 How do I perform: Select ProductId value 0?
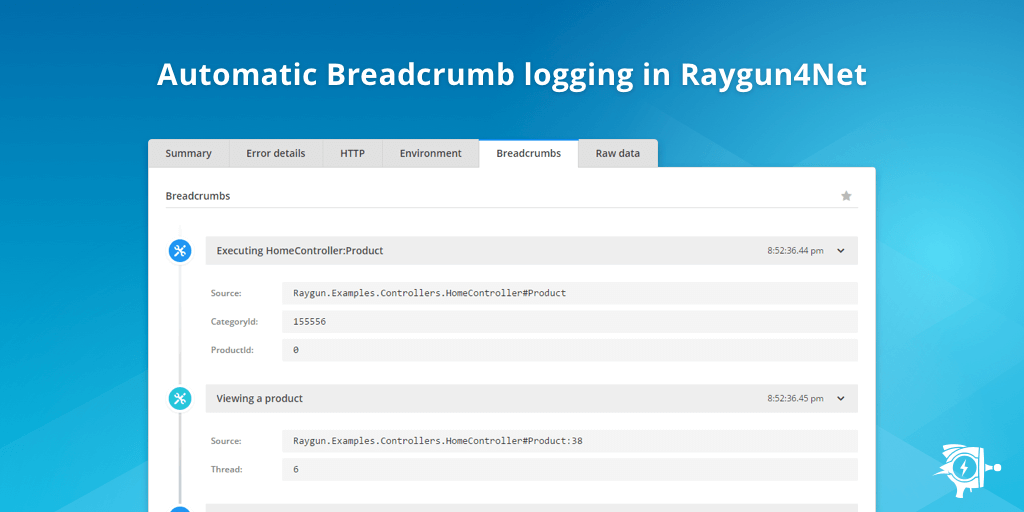(569, 350)
